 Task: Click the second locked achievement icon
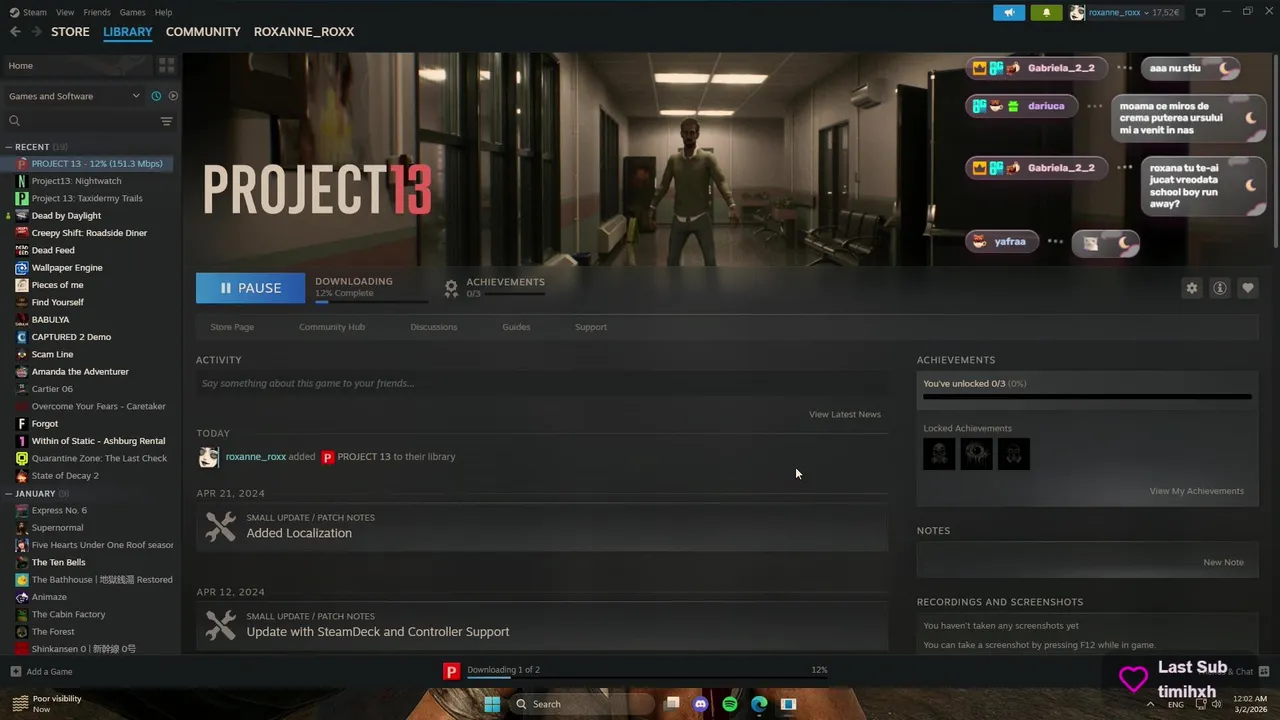pos(976,454)
